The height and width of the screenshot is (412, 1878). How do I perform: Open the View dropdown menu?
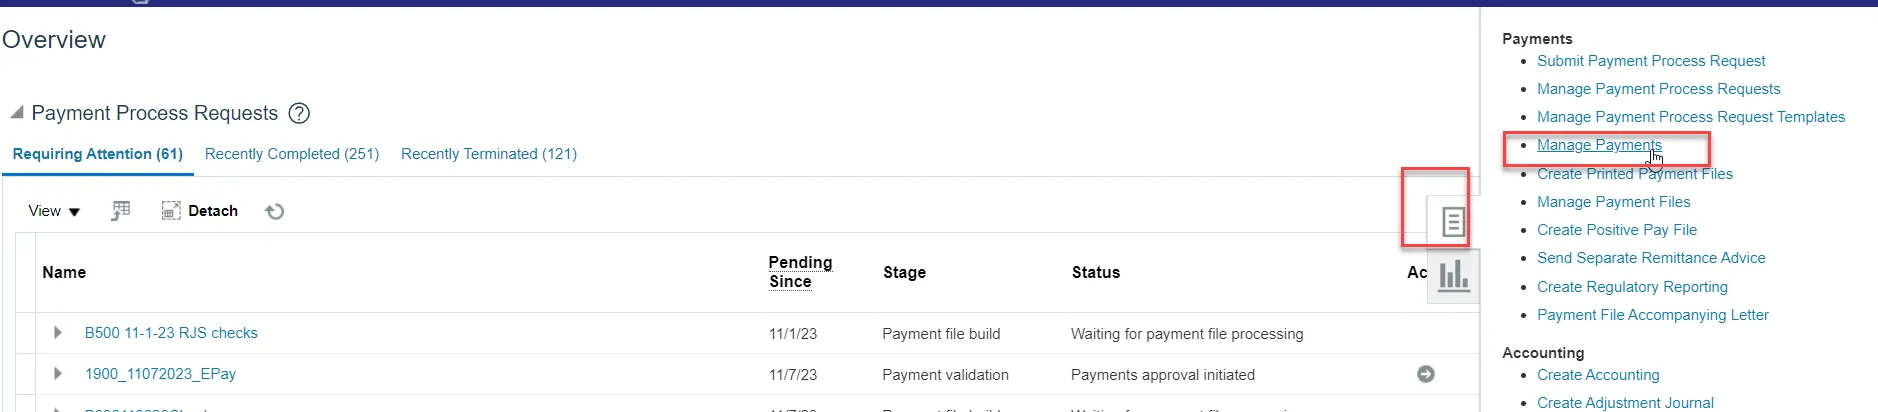(x=54, y=211)
